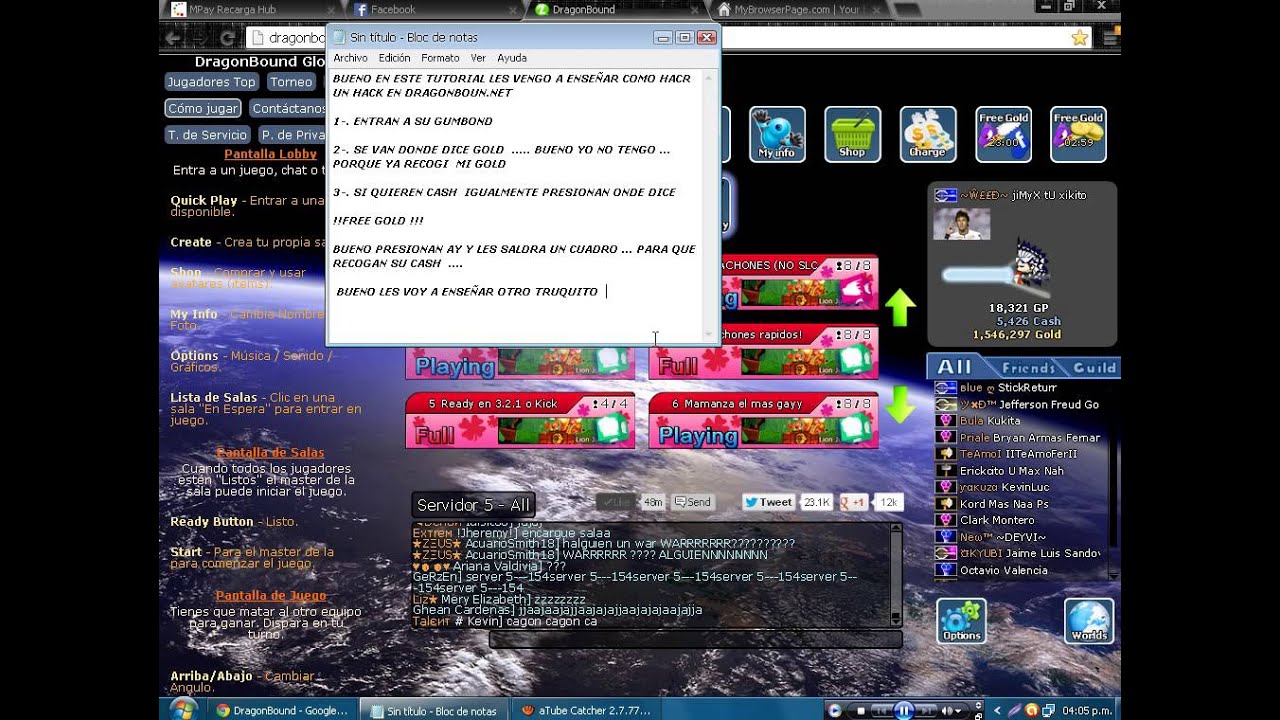Click the Notepad vertical scrollbar up arrow
Viewport: 1280px width, 720px height.
click(709, 77)
